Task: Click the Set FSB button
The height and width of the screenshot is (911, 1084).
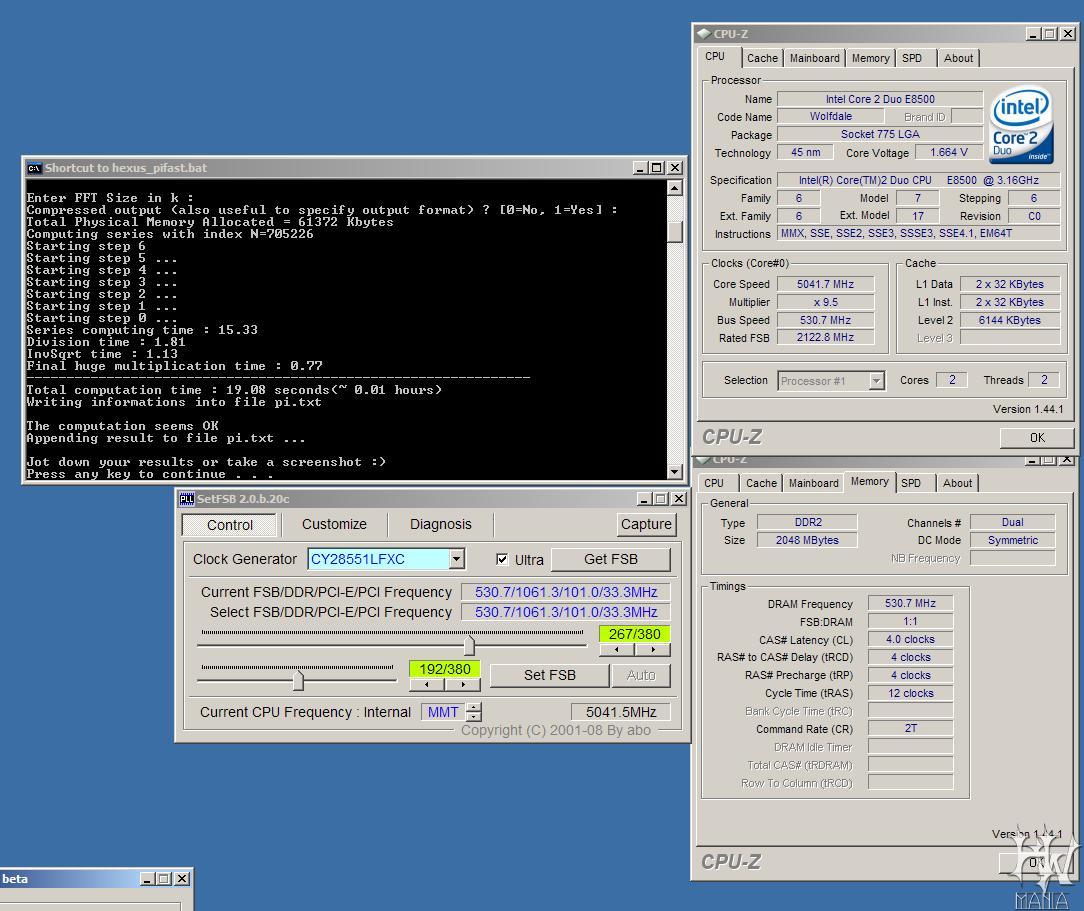Action: click(x=550, y=675)
